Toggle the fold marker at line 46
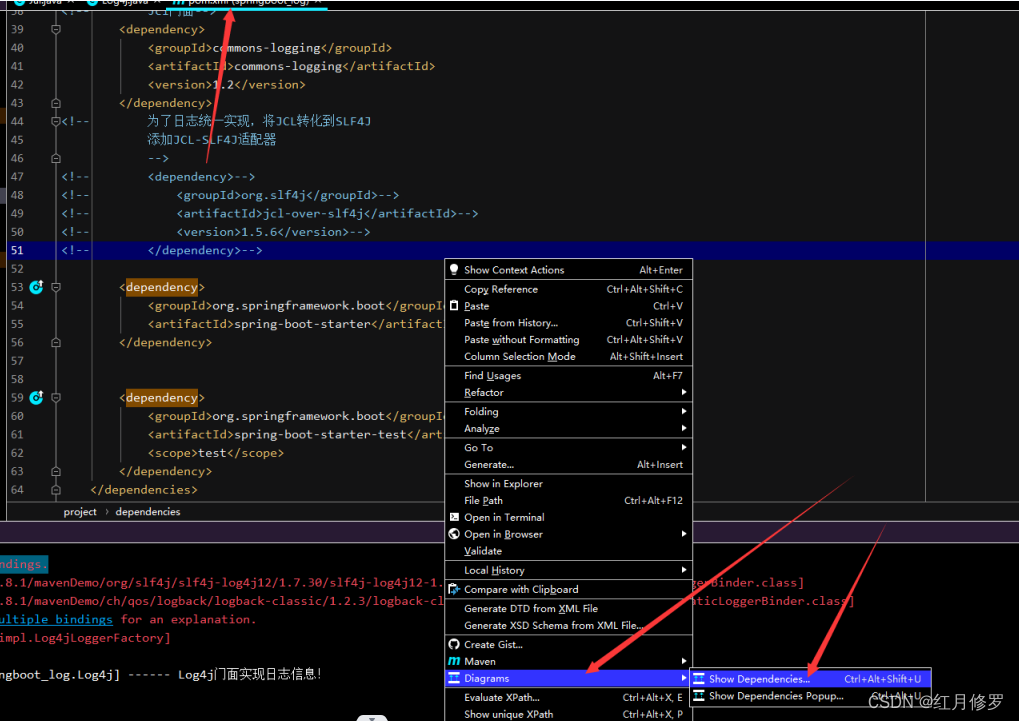Screen dimensions: 1019x721 56,158
